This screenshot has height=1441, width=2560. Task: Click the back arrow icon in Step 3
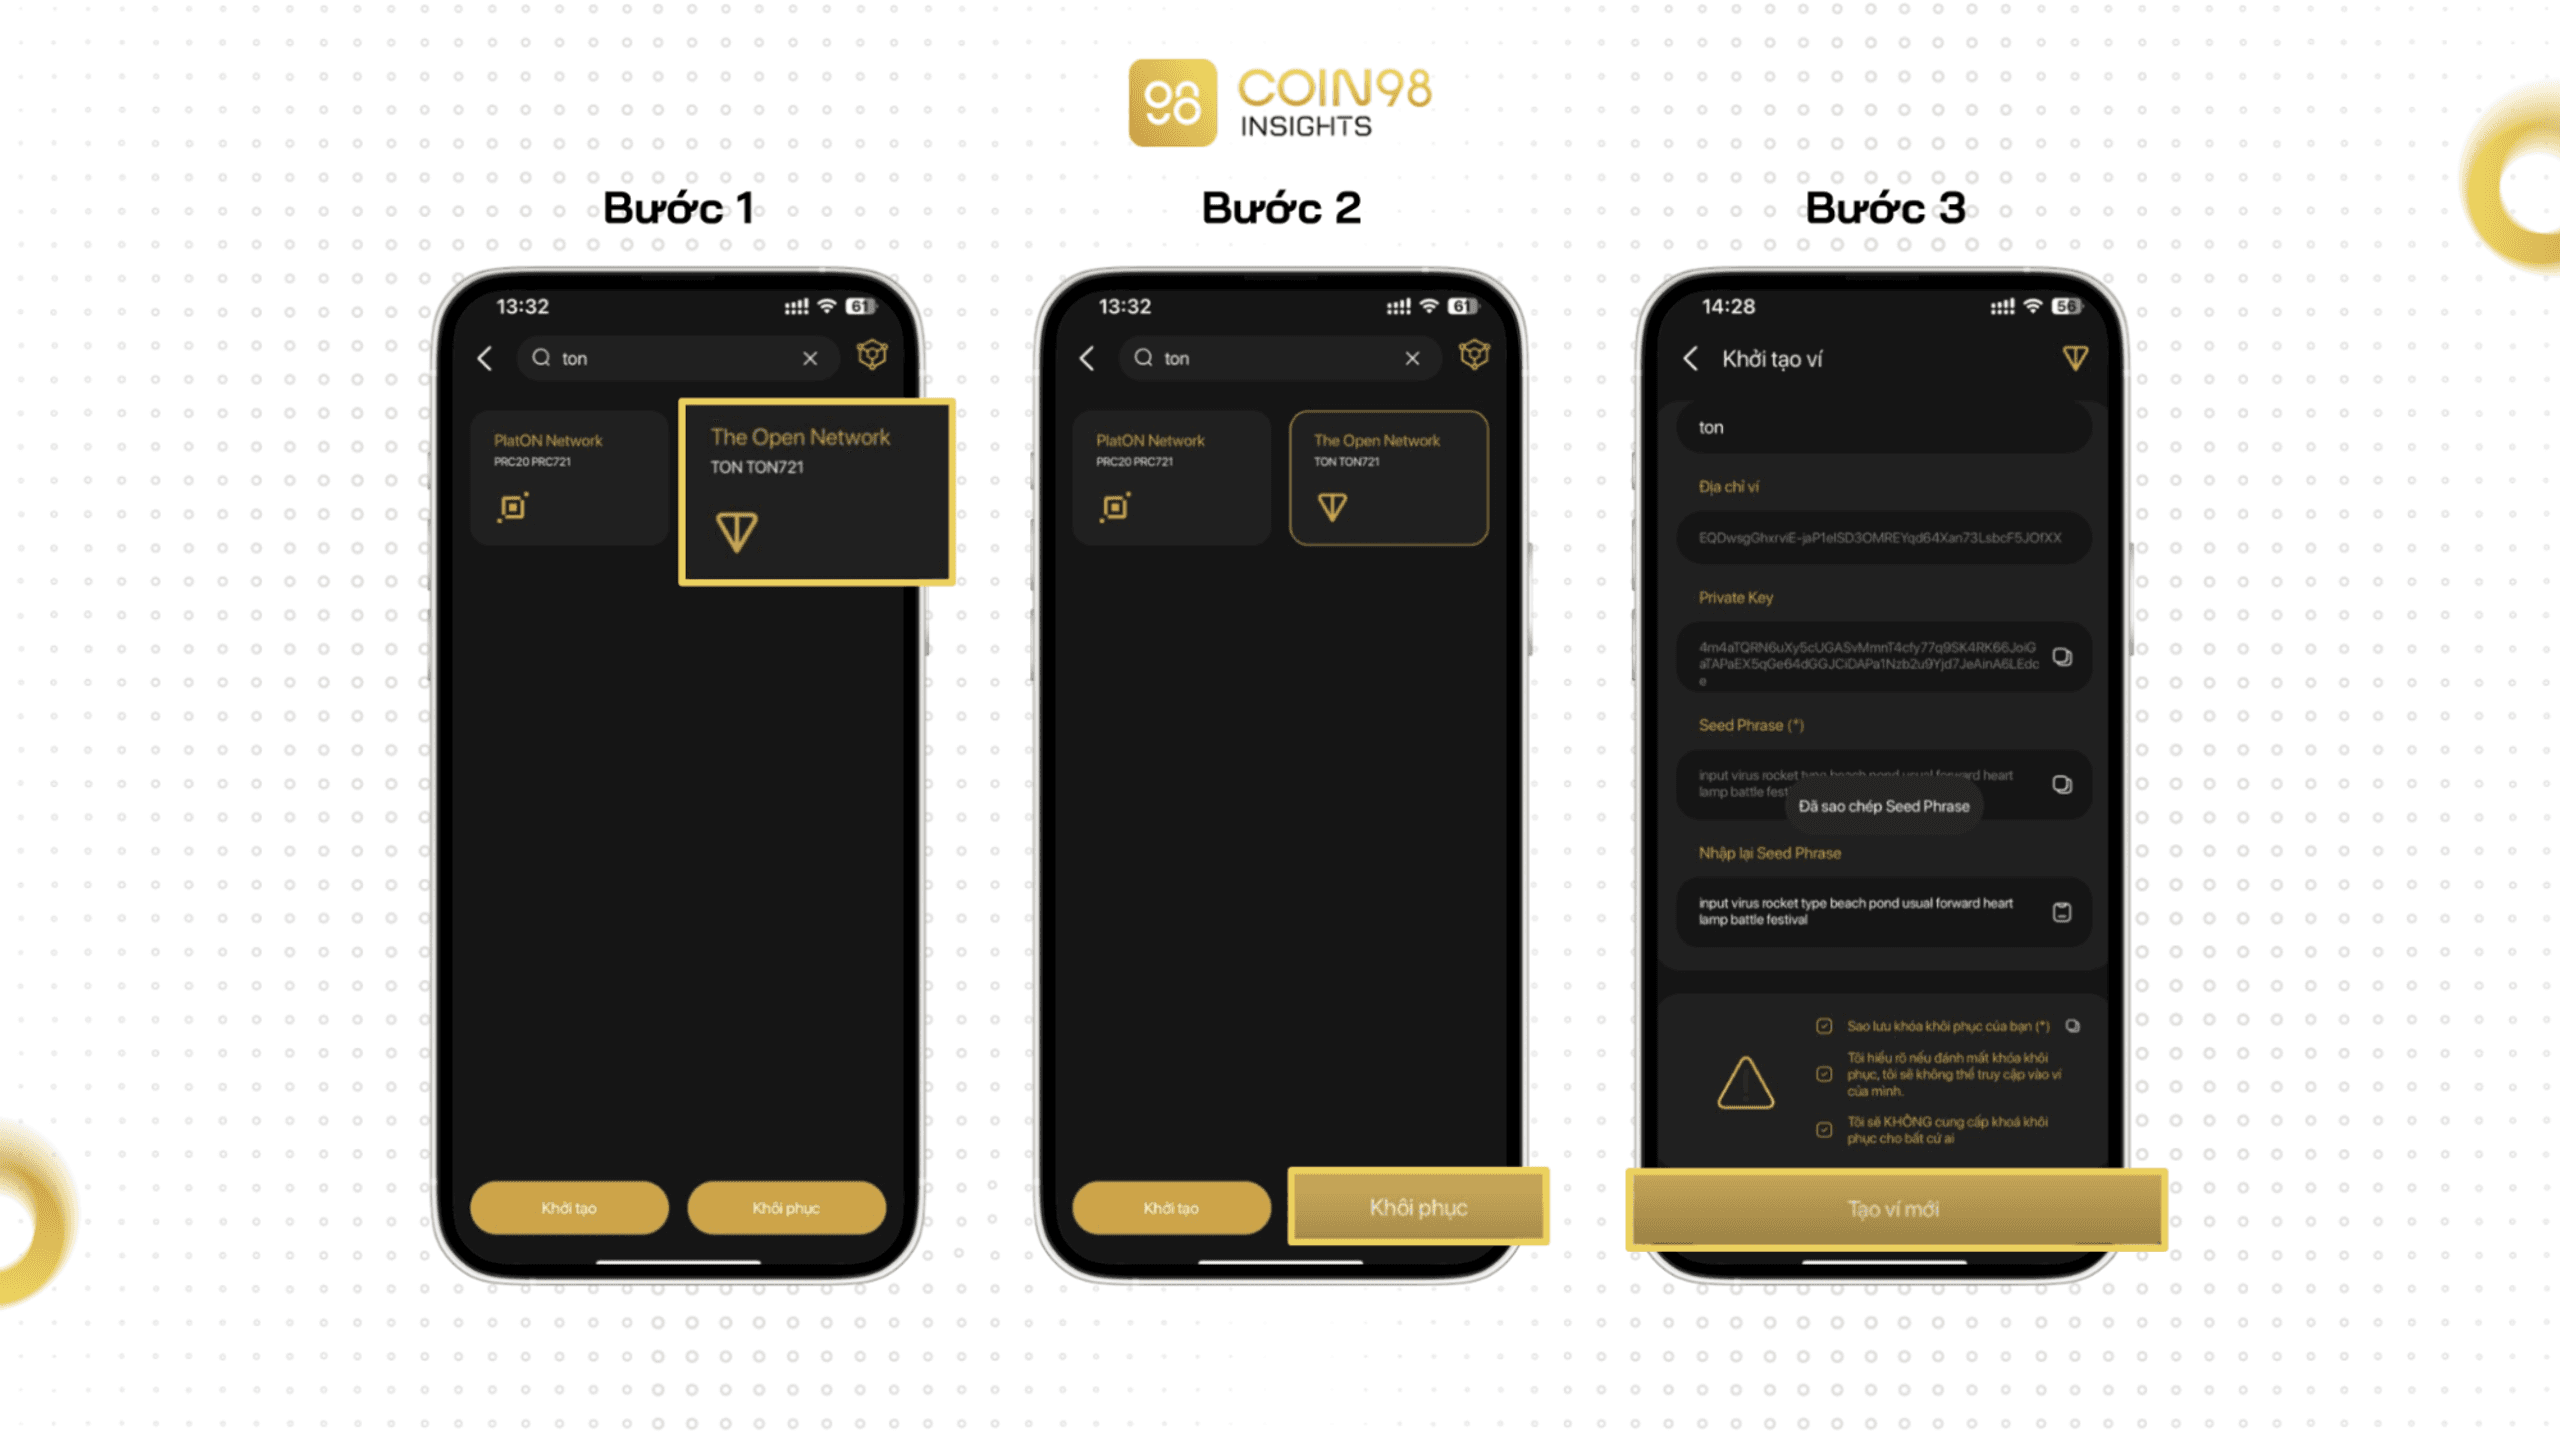click(x=1683, y=358)
